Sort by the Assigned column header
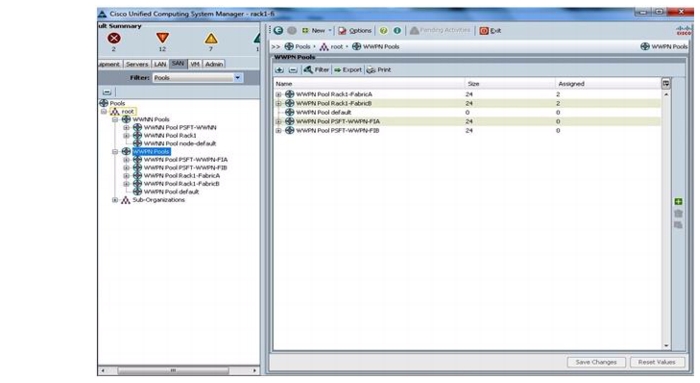Image resolution: width=700 pixels, height=383 pixels. (608, 83)
